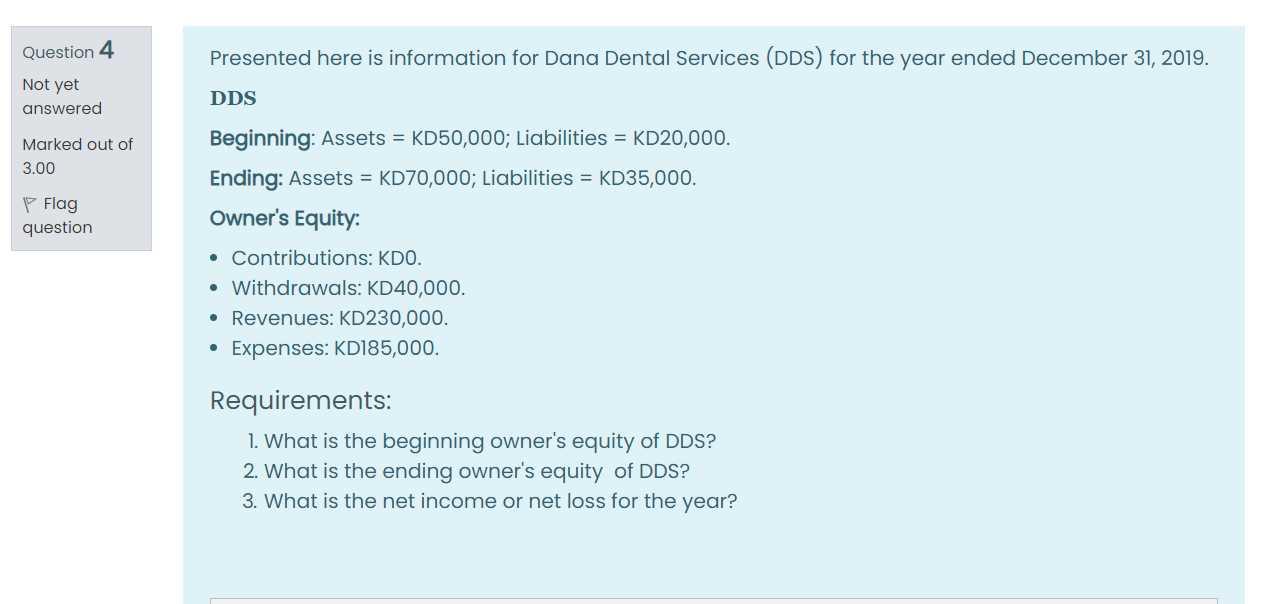Click the Requirements heading
Screen dimensions: 1261x604
[300, 400]
